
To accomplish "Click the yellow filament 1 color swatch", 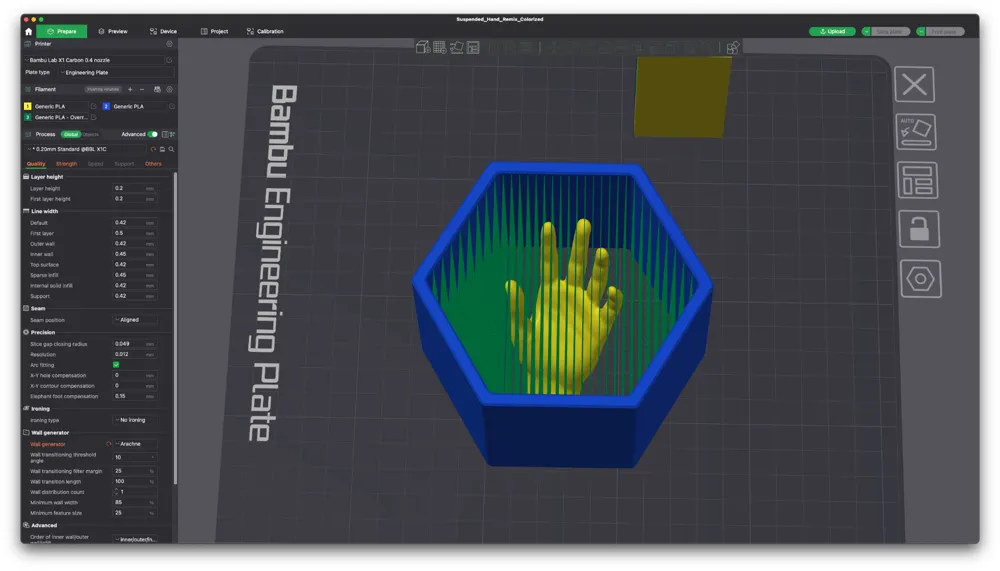I will (x=28, y=106).
